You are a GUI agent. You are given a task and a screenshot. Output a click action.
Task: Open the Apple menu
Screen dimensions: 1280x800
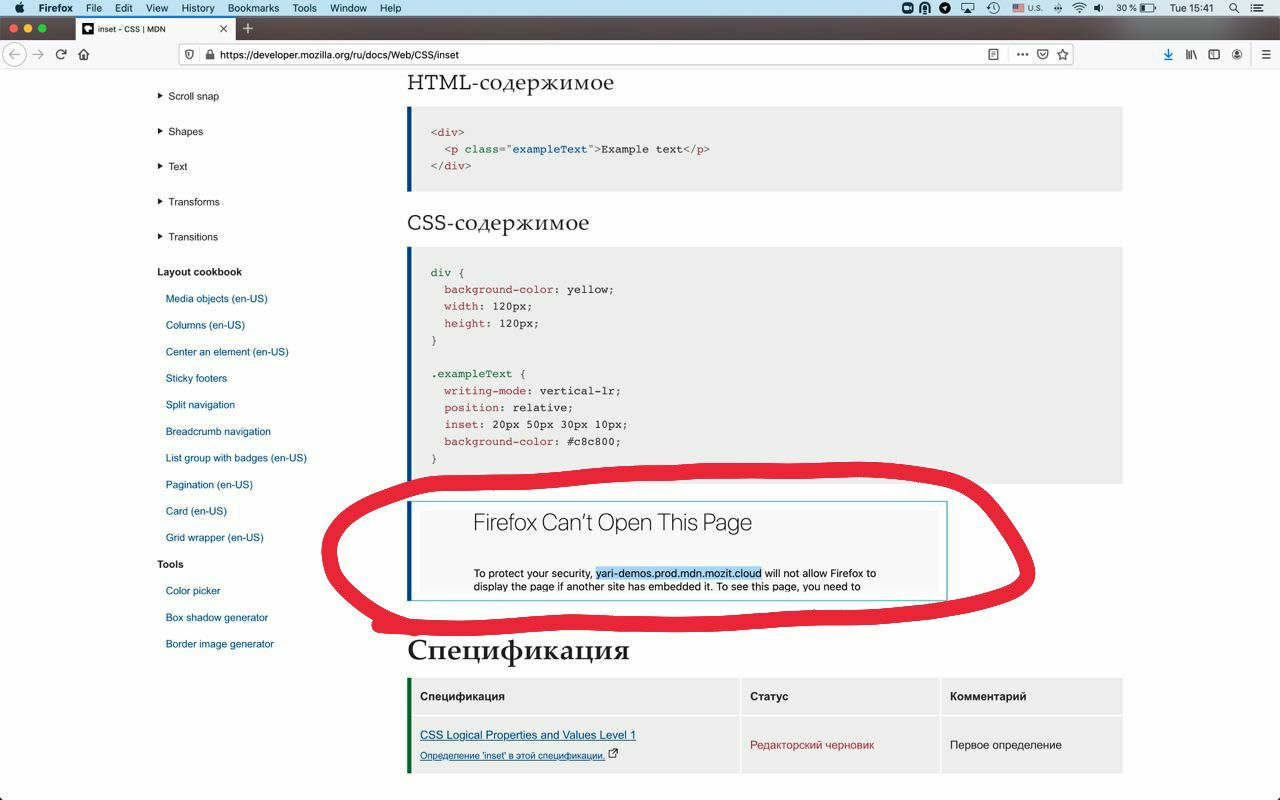tap(18, 8)
